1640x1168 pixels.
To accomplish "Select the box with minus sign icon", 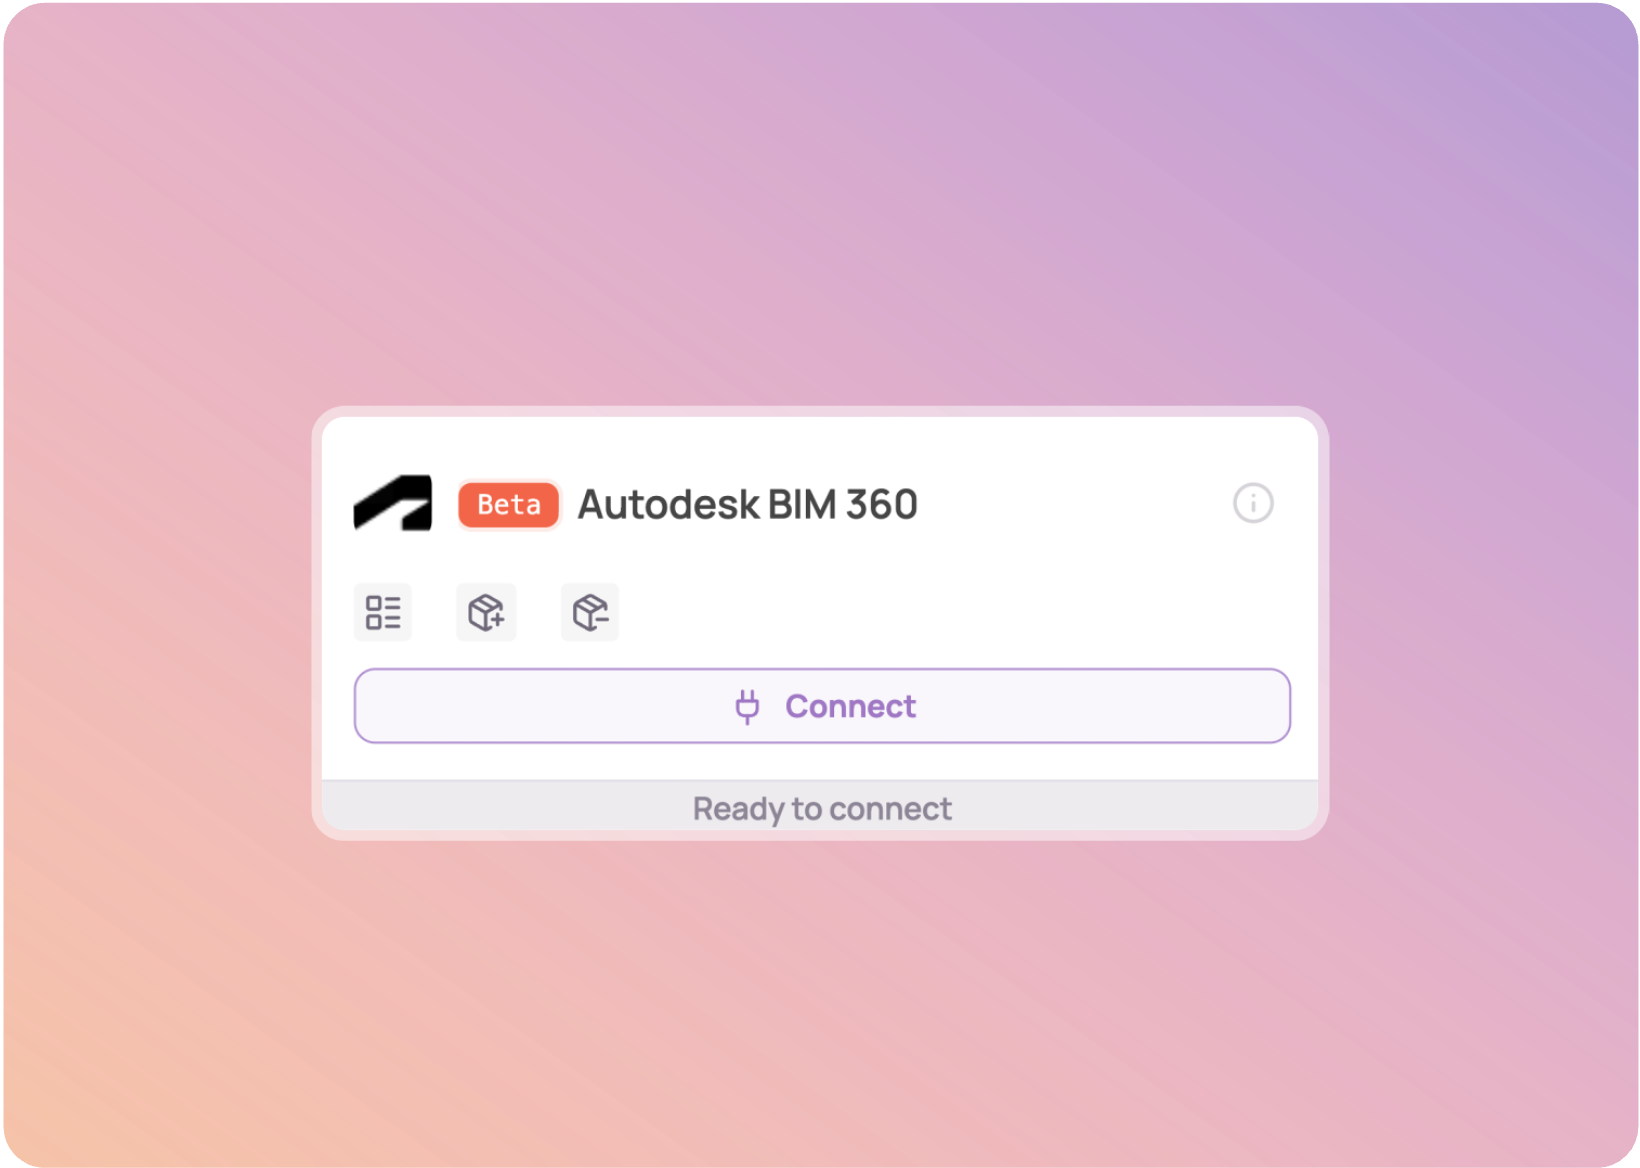I will [590, 612].
